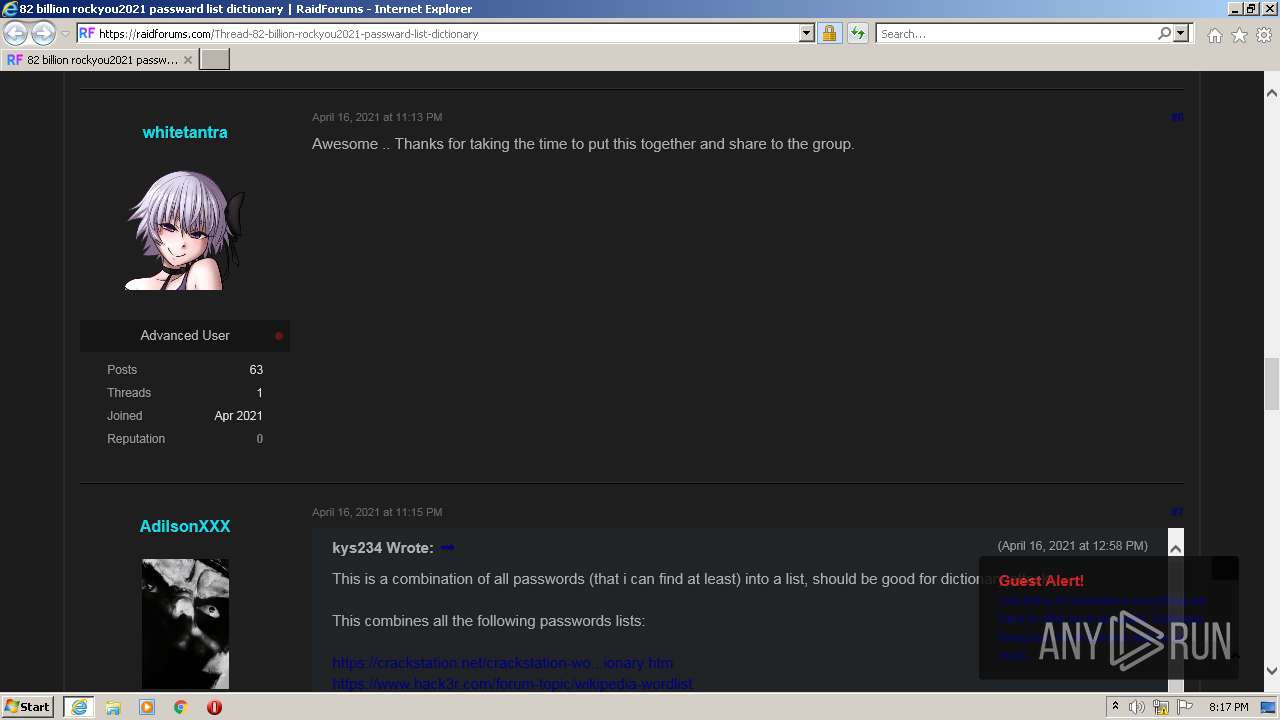Viewport: 1280px width, 720px height.
Task: Refresh the page with the refresh icon
Action: (857, 33)
